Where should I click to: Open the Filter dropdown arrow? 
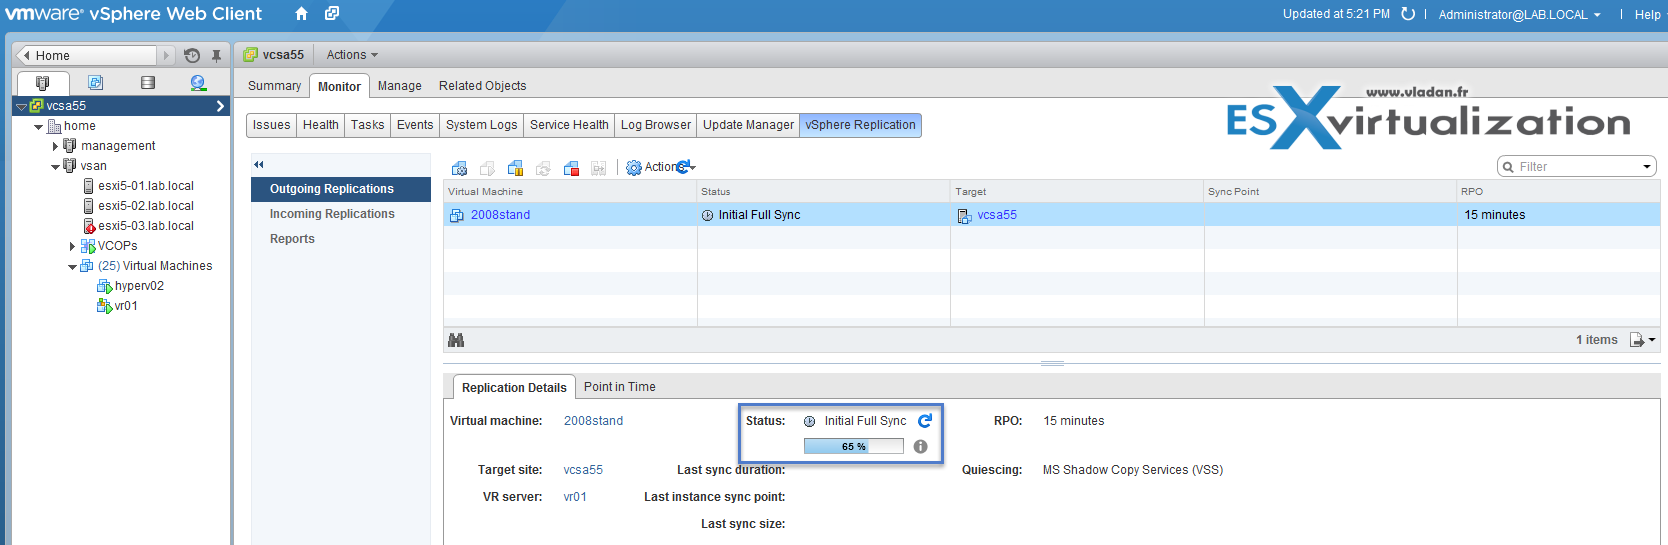1646,167
